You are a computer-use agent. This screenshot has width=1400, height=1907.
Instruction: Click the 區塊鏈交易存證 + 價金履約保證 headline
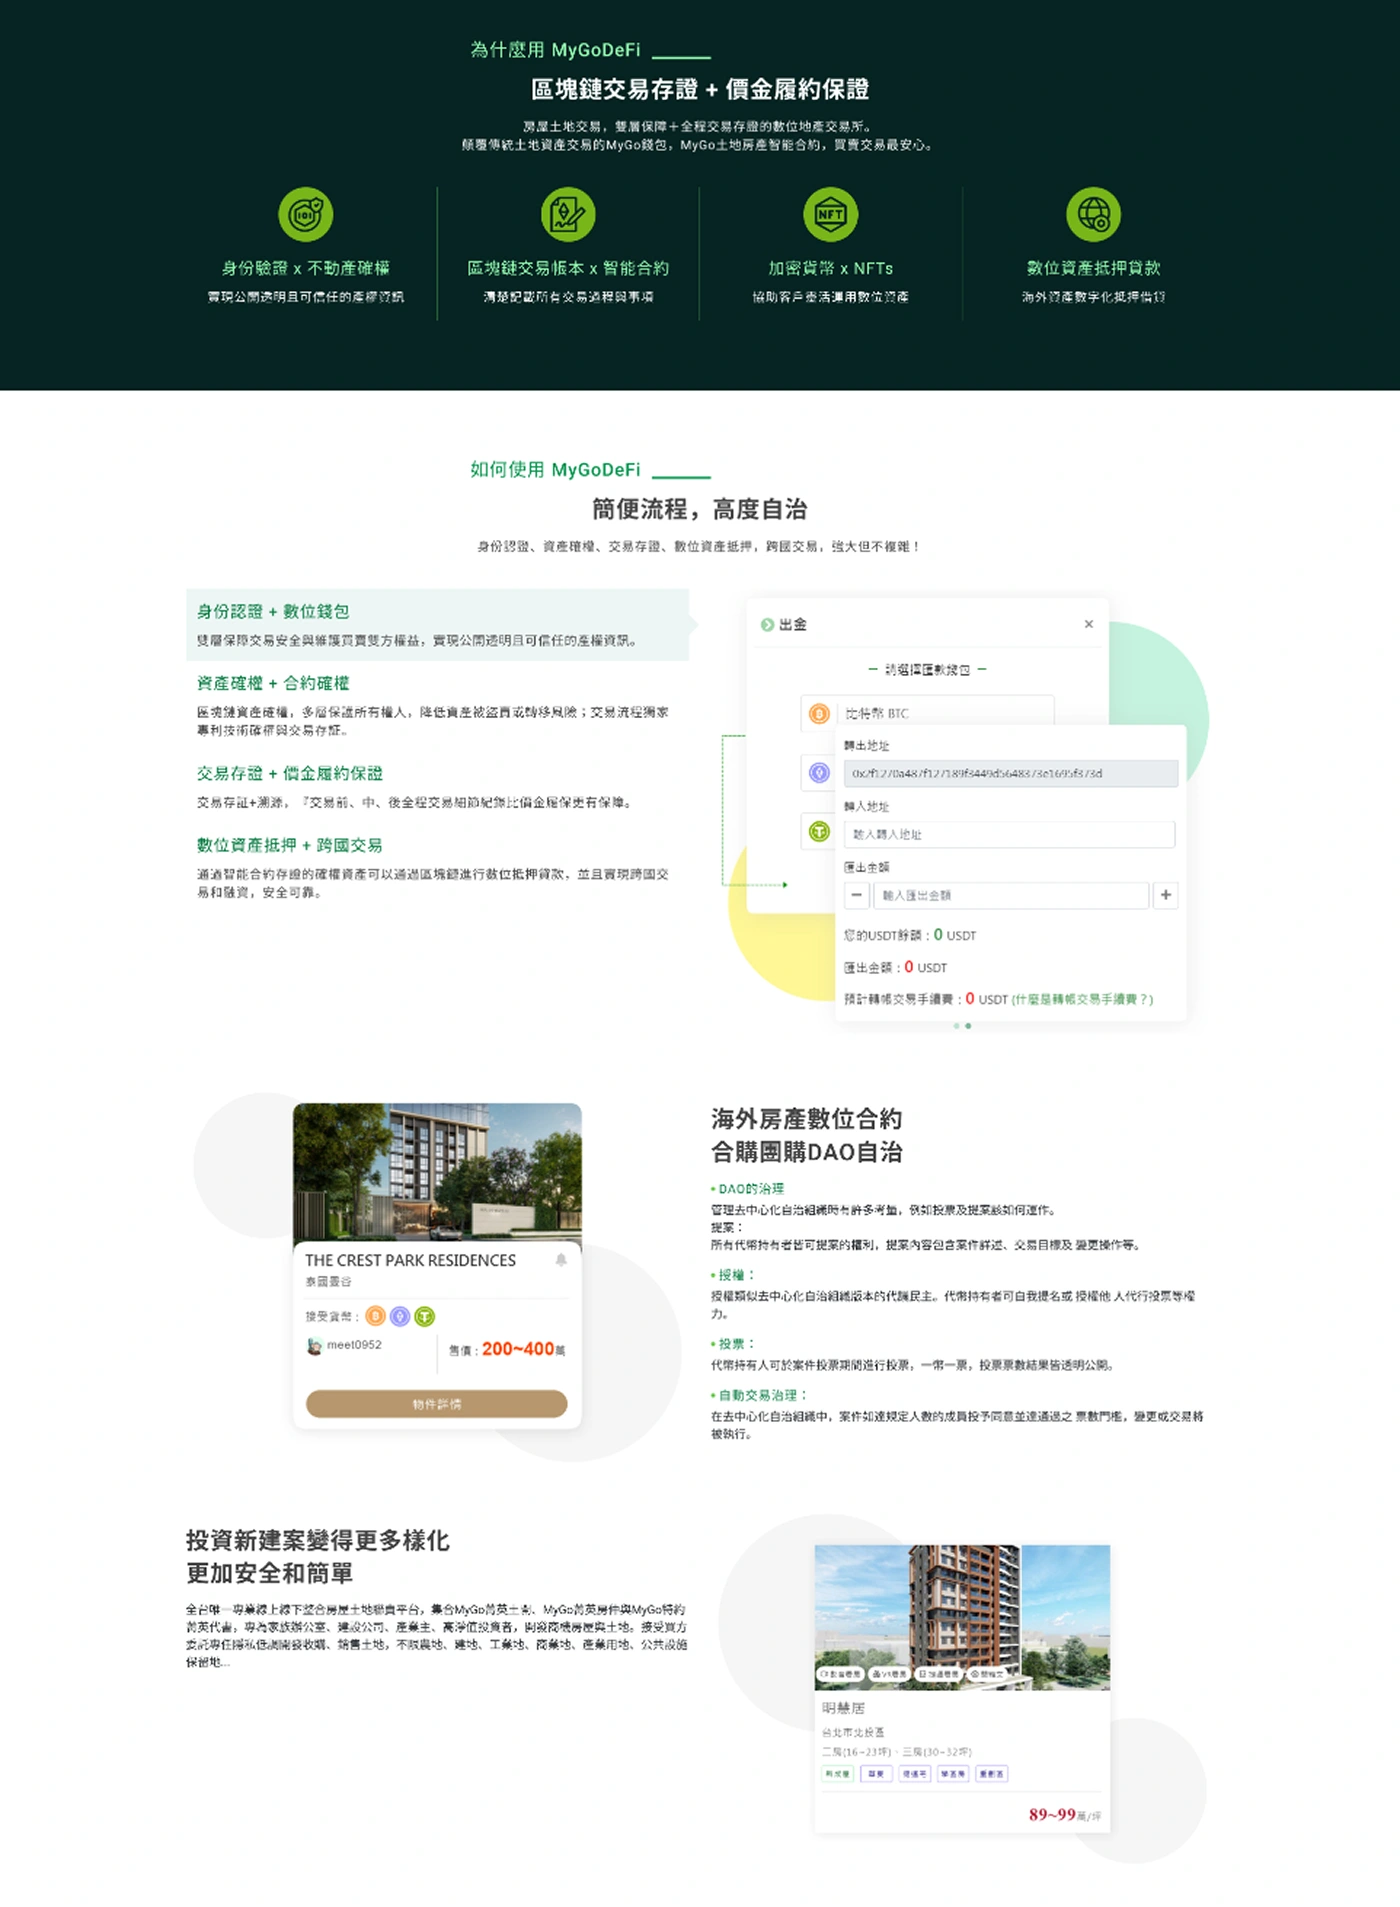click(x=700, y=90)
